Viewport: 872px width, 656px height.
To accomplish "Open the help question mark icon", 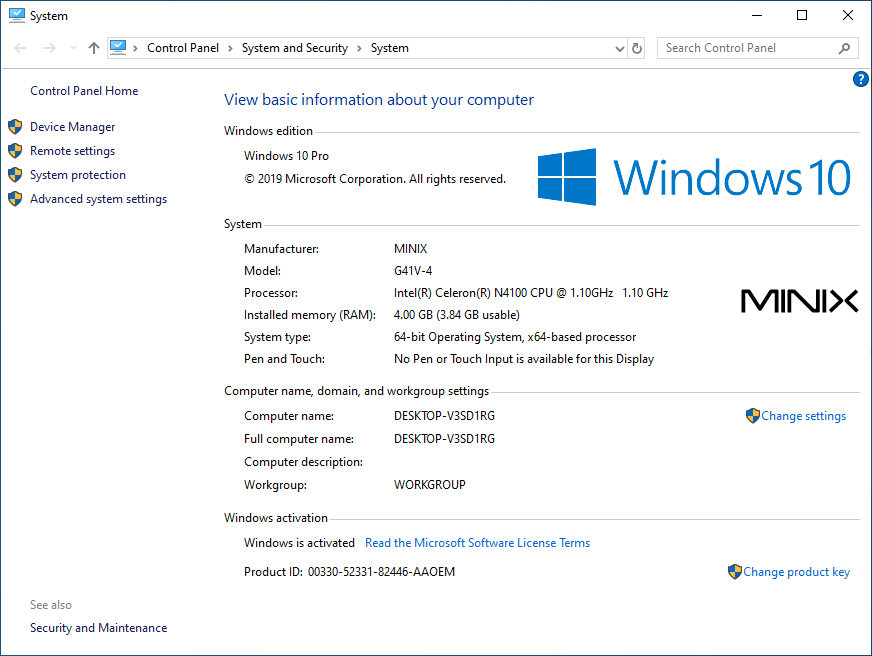I will click(860, 79).
